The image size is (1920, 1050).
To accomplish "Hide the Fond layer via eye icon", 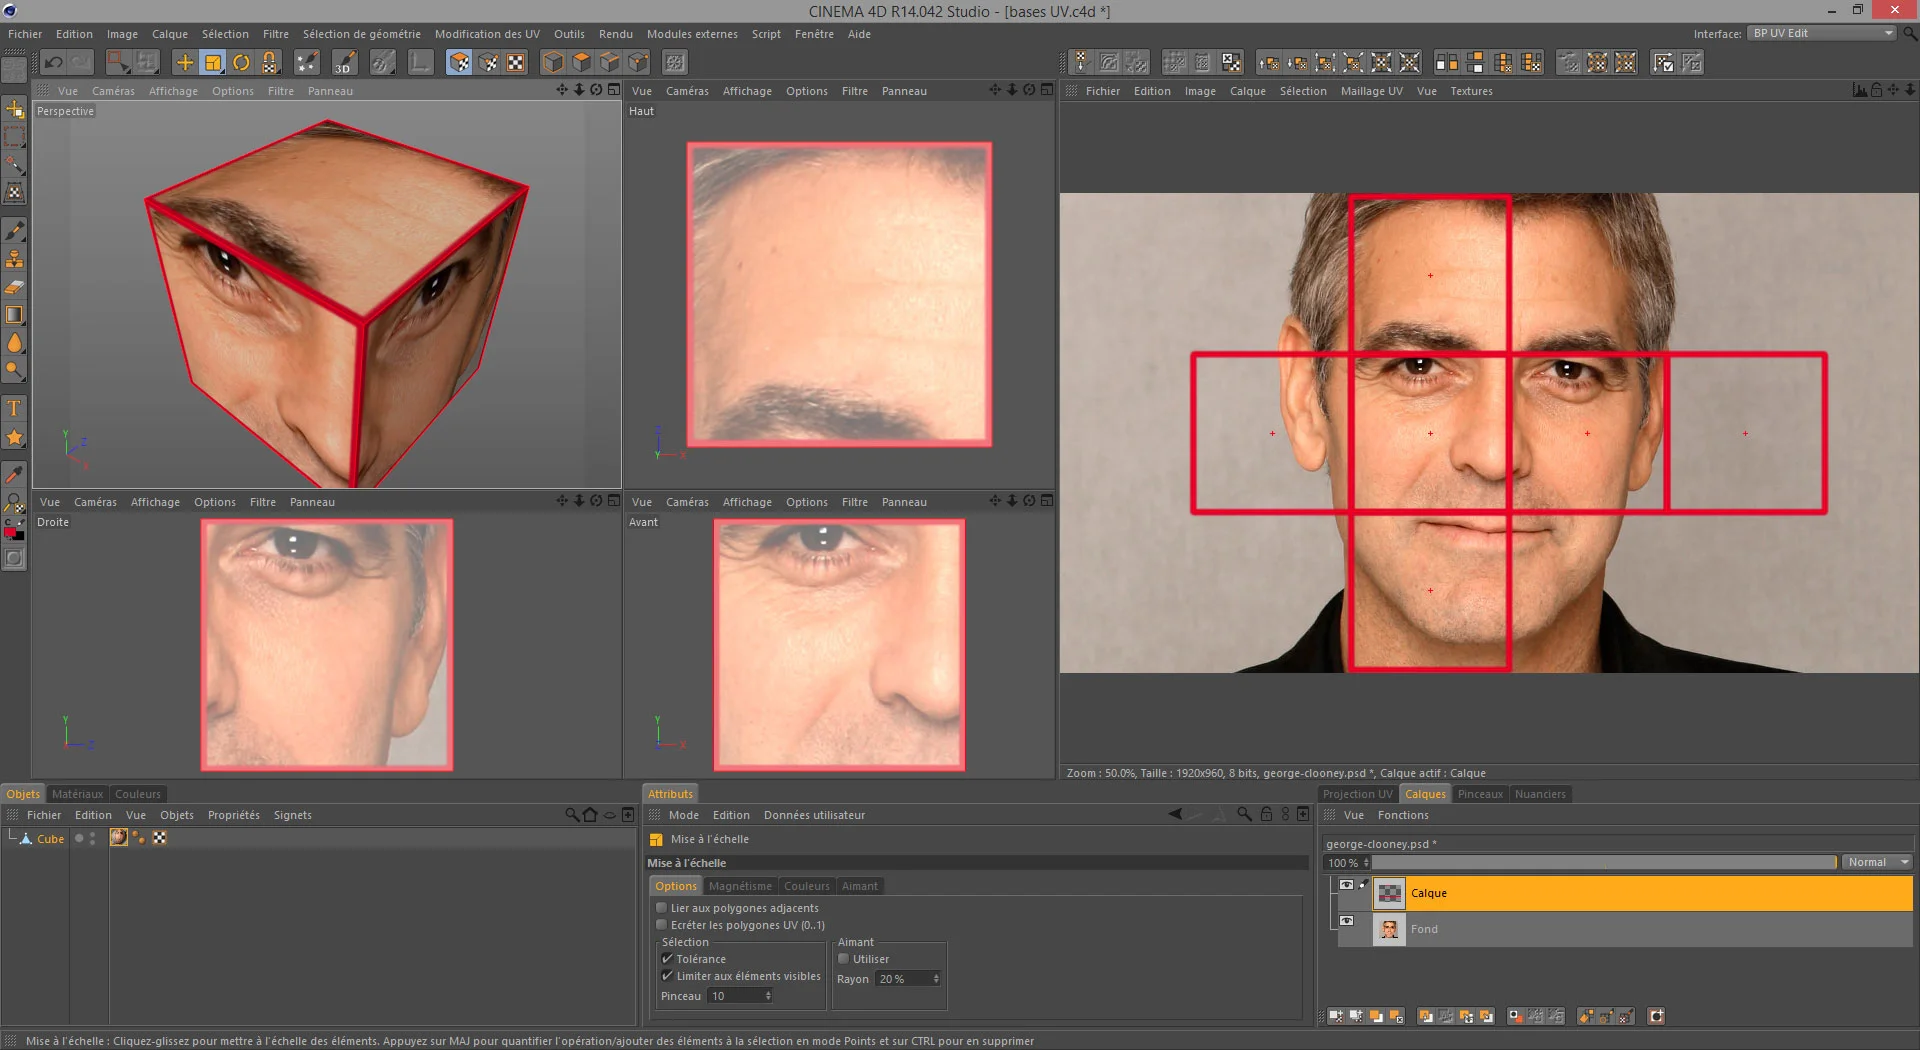I will pyautogui.click(x=1346, y=921).
